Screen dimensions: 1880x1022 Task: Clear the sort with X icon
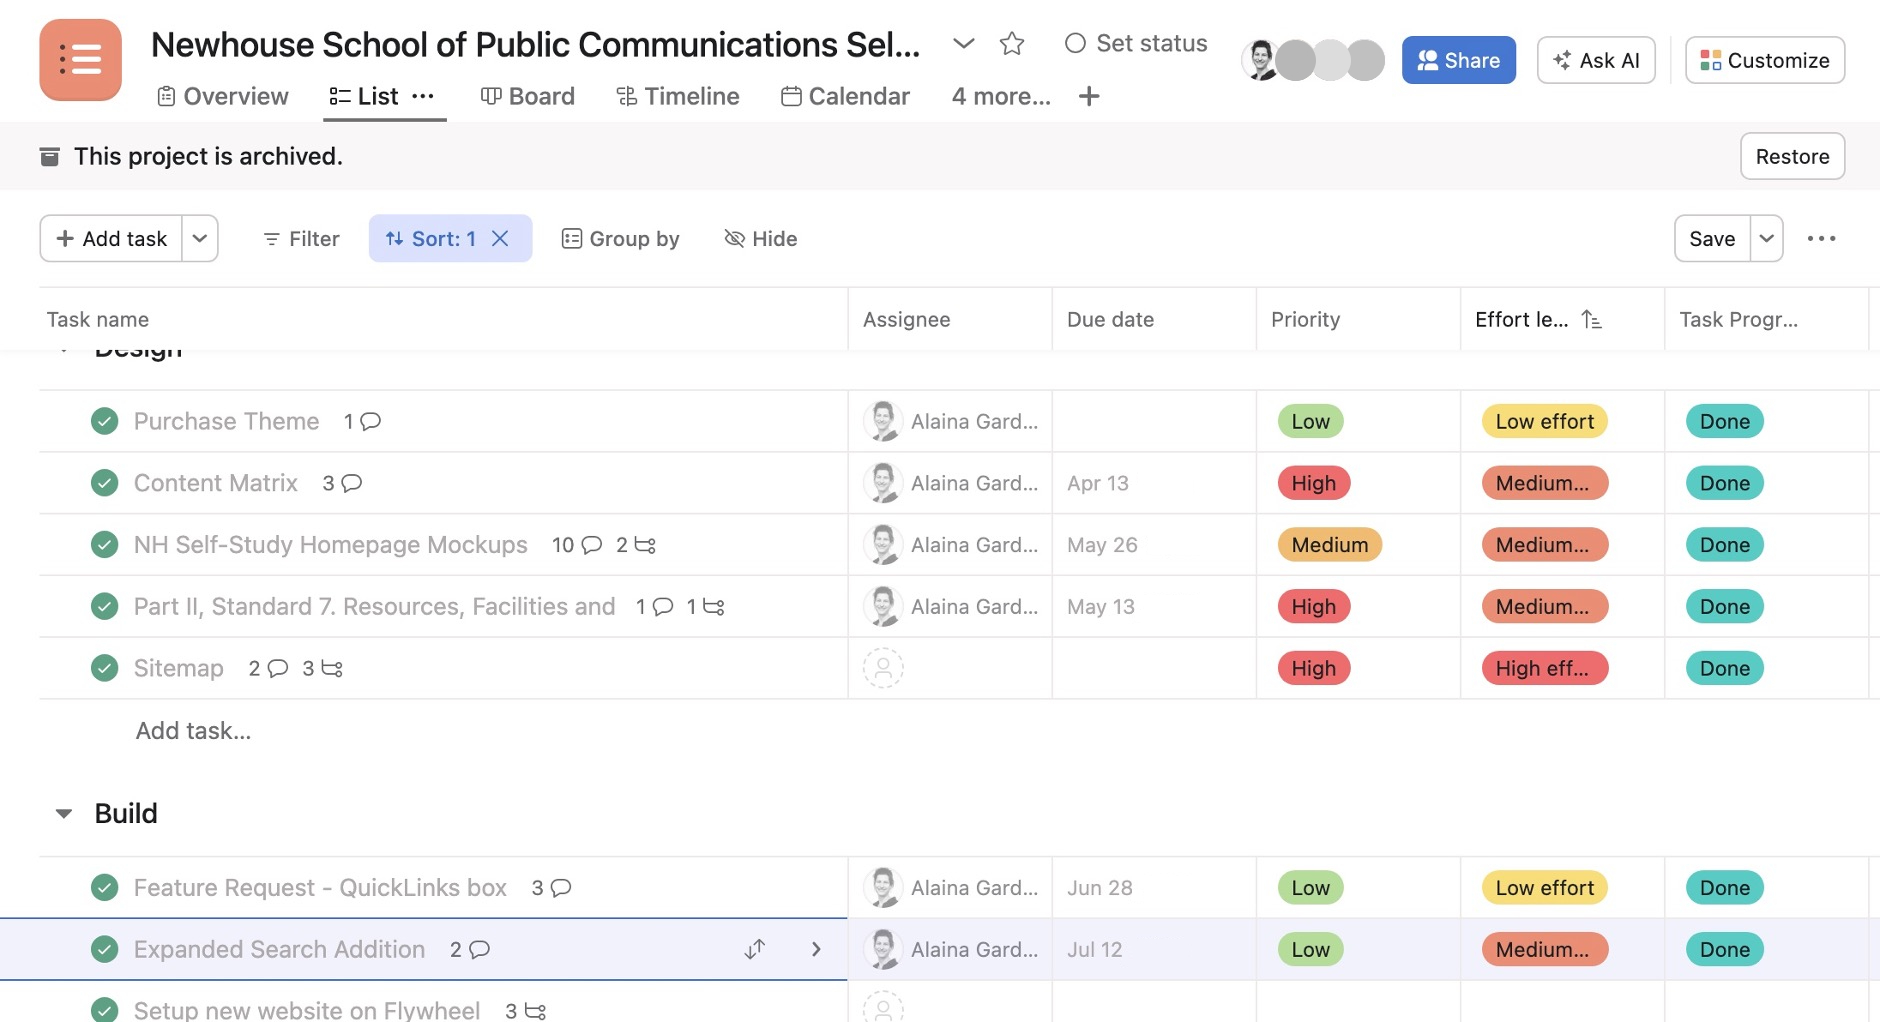click(x=501, y=238)
